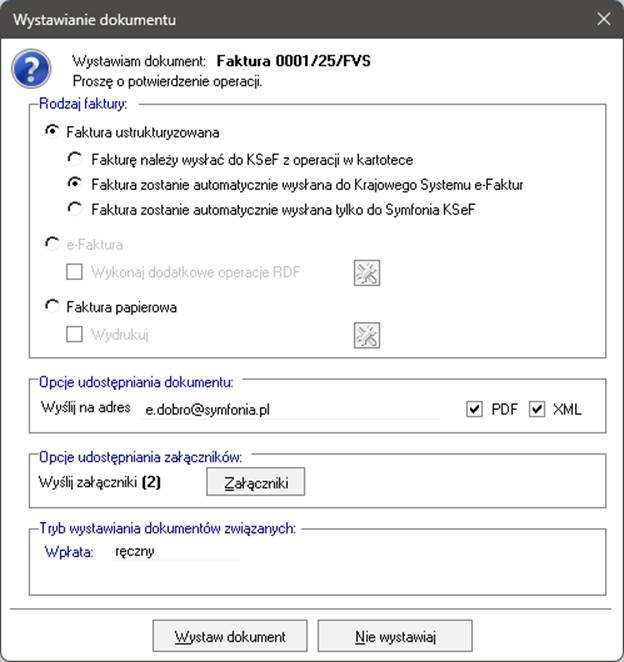Close the Wystawianie dokumentu dialog
This screenshot has width=624, height=662.
603,18
